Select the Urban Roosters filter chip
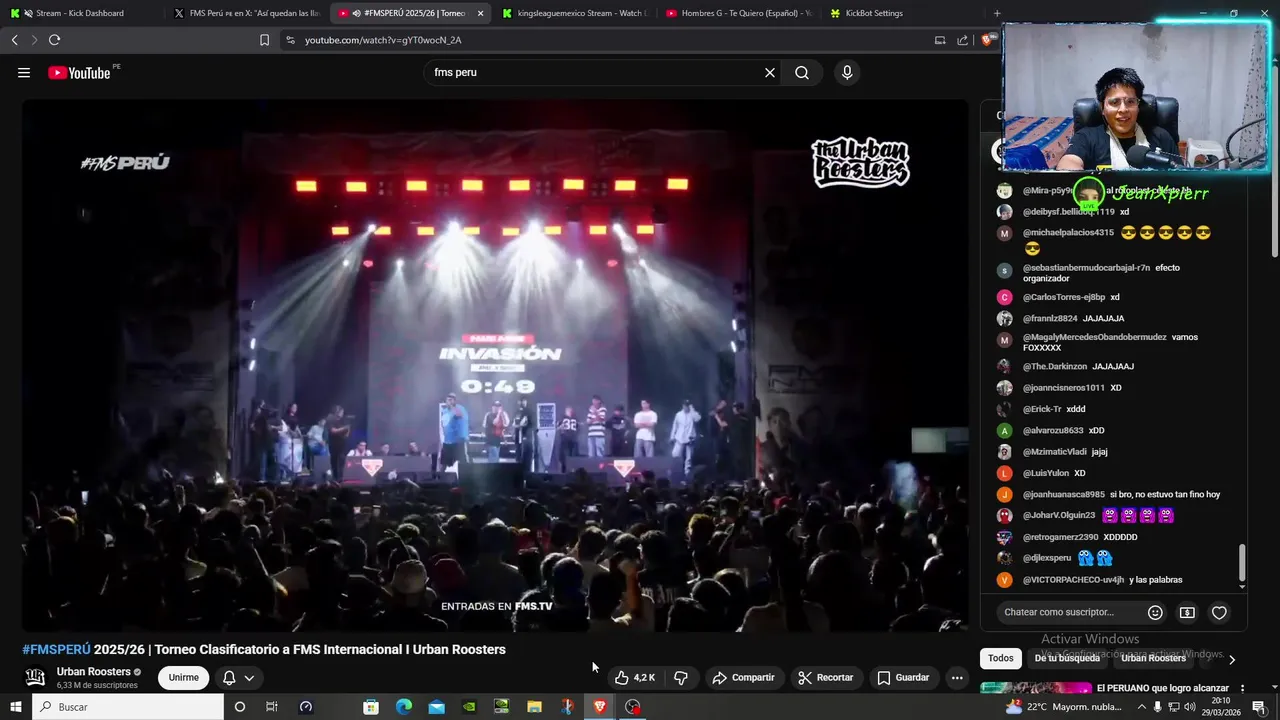The width and height of the screenshot is (1280, 720). click(x=1153, y=658)
